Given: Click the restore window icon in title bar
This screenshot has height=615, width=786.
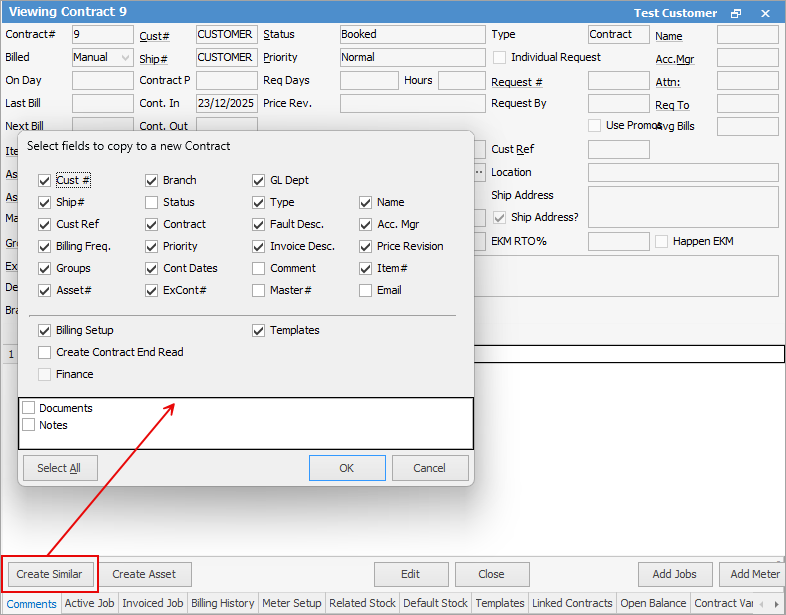Looking at the screenshot, I should tap(735, 14).
